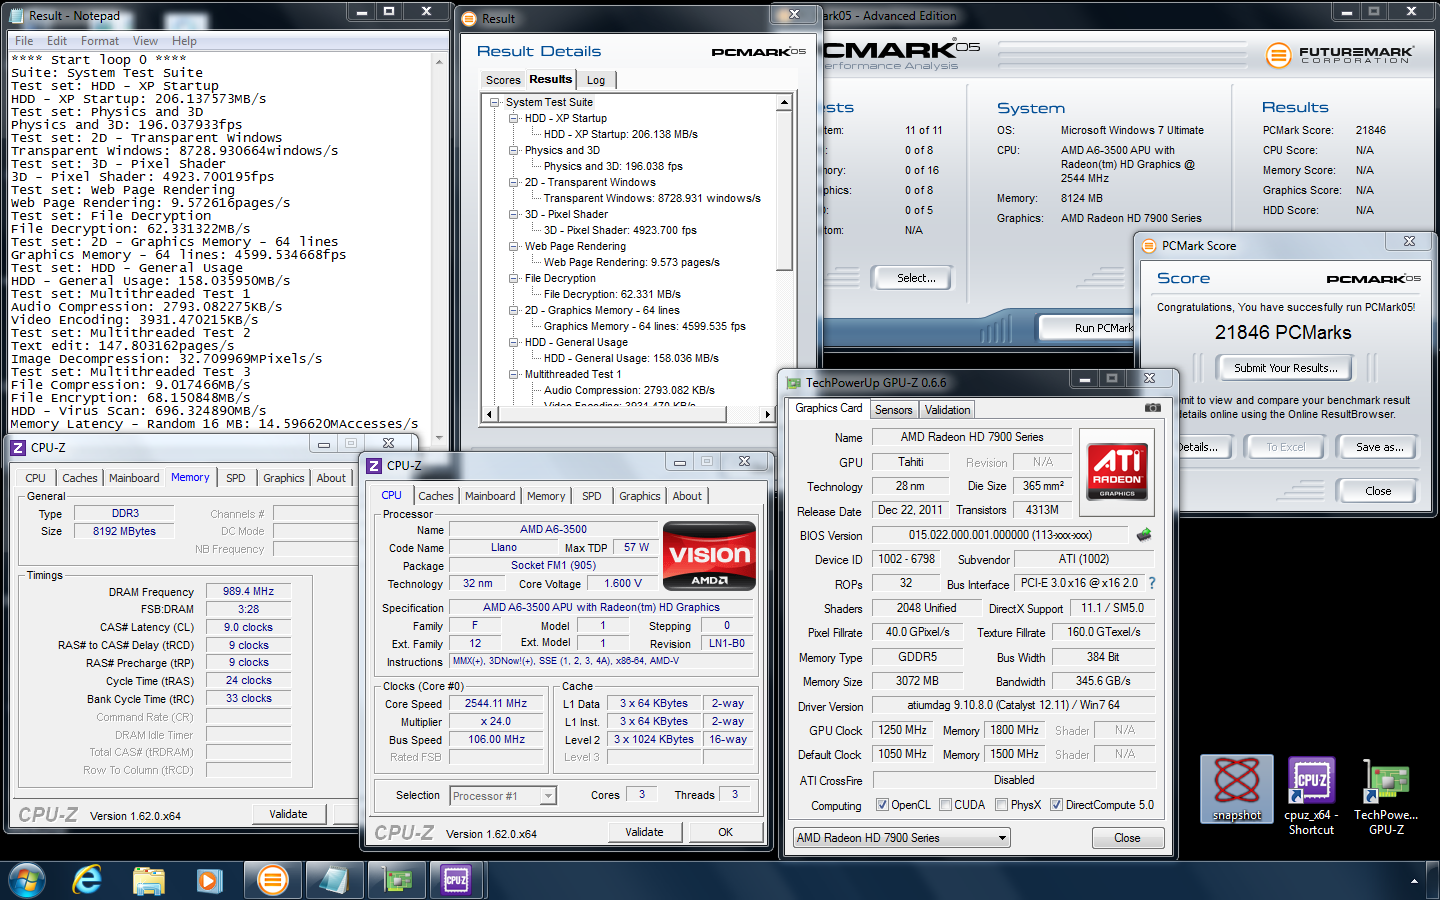The image size is (1440, 900).
Task: Open the AMD Radeon HD 7900 Series dropdown
Action: [x=902, y=838]
